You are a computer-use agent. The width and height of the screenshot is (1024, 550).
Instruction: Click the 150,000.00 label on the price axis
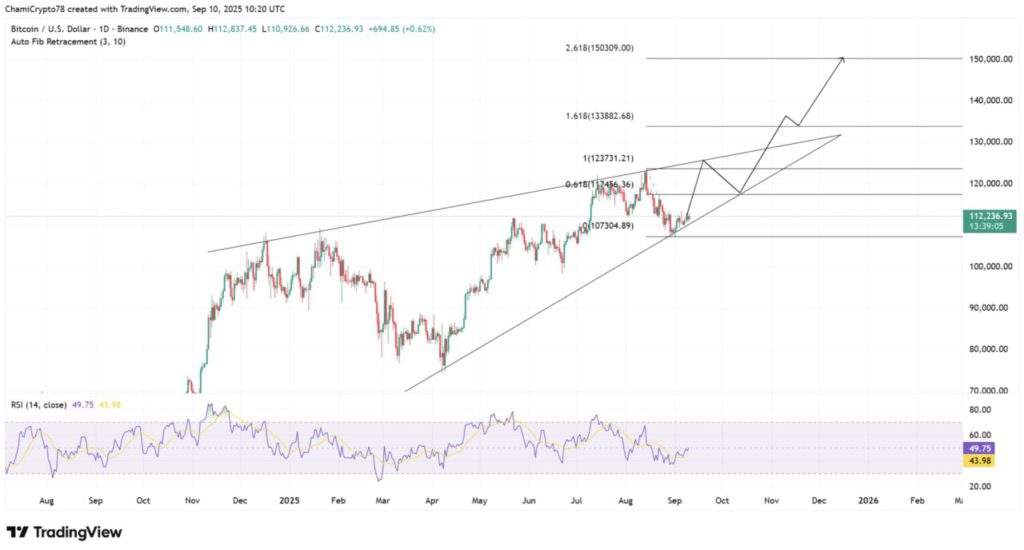point(991,59)
